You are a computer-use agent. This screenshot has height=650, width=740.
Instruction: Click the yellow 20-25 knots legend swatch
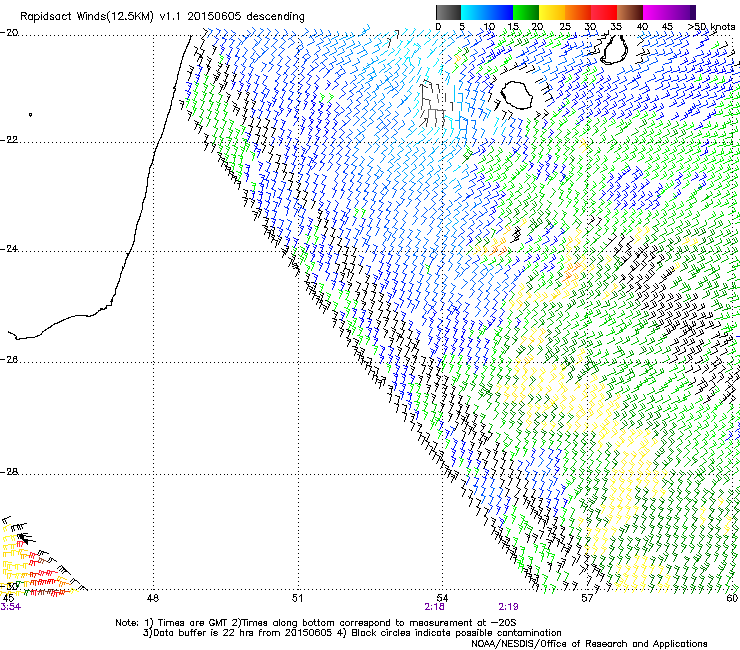tap(552, 12)
